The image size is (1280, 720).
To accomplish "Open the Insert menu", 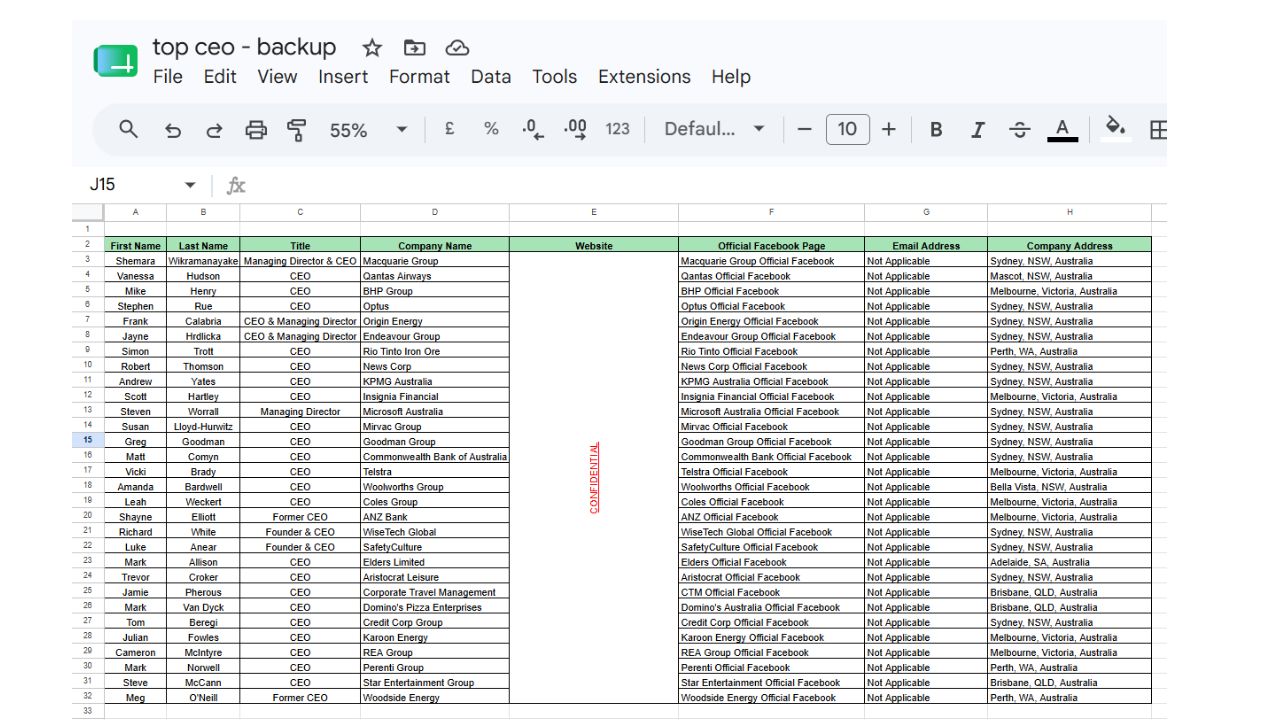I will pyautogui.click(x=343, y=77).
